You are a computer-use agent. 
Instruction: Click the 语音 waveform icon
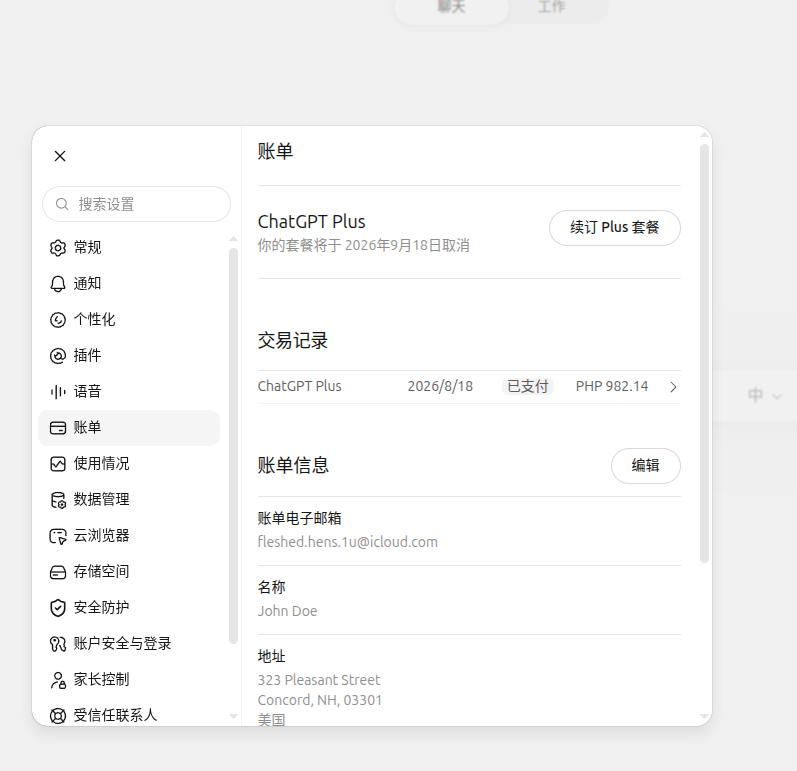pos(58,392)
